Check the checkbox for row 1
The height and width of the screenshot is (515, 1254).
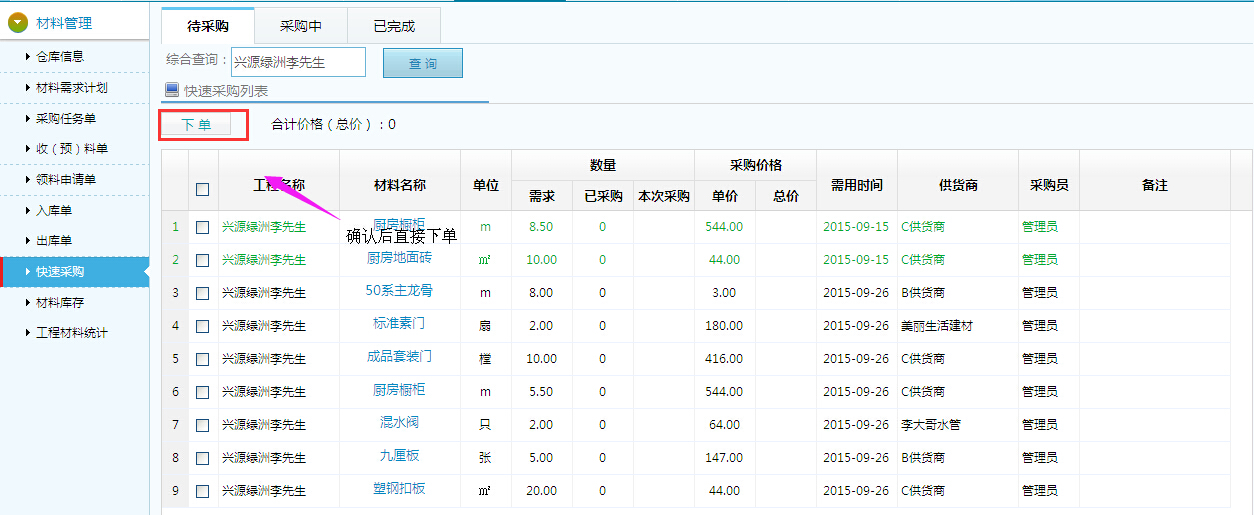(203, 227)
